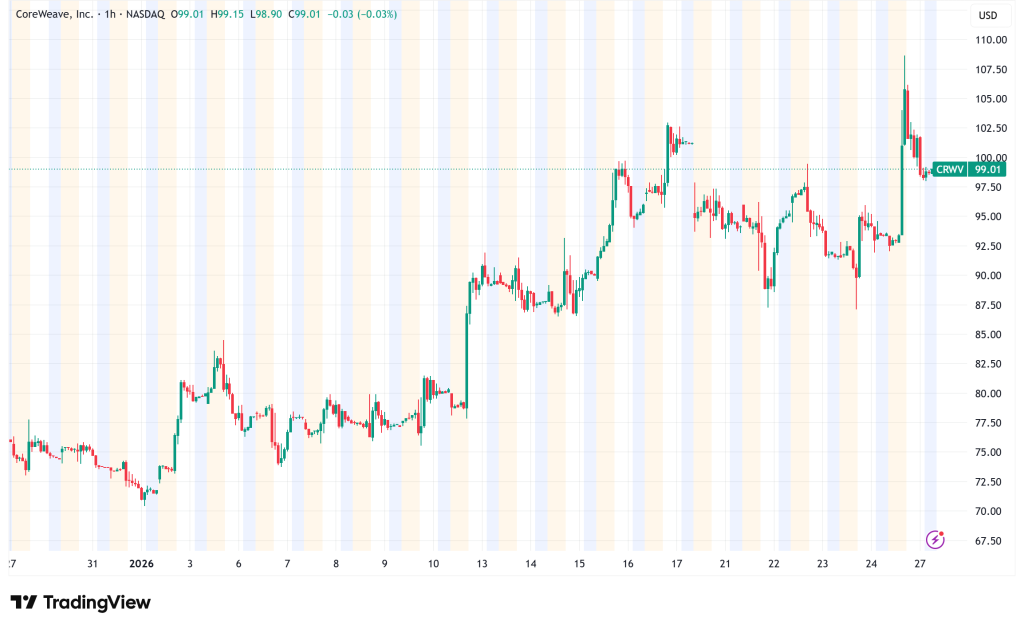Click the 67.50 price scale label
1024x629 pixels.
tap(990, 541)
